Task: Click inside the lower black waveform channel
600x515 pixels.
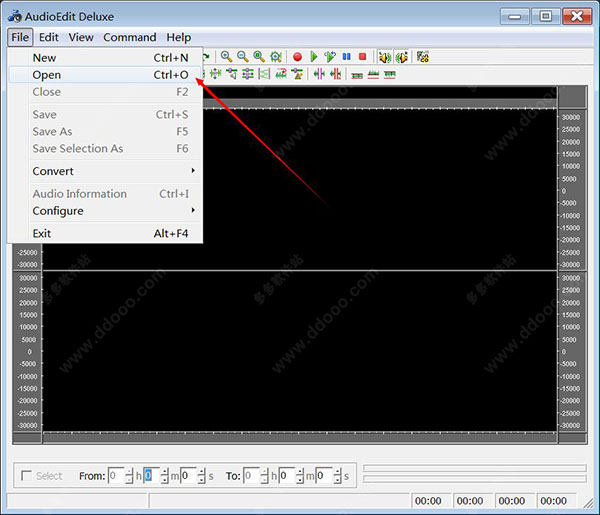Action: pyautogui.click(x=300, y=351)
